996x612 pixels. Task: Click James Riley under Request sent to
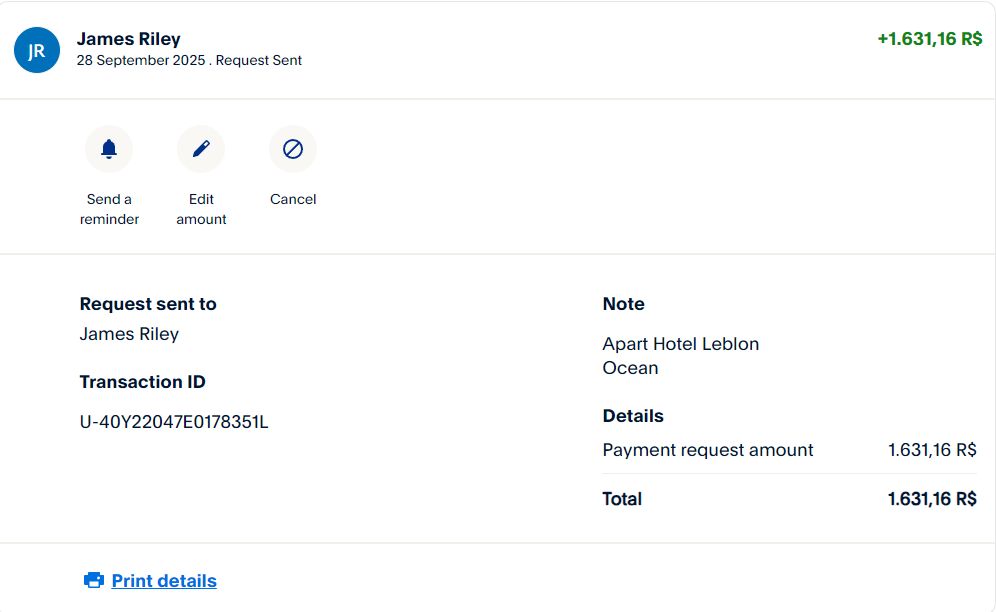click(x=129, y=334)
